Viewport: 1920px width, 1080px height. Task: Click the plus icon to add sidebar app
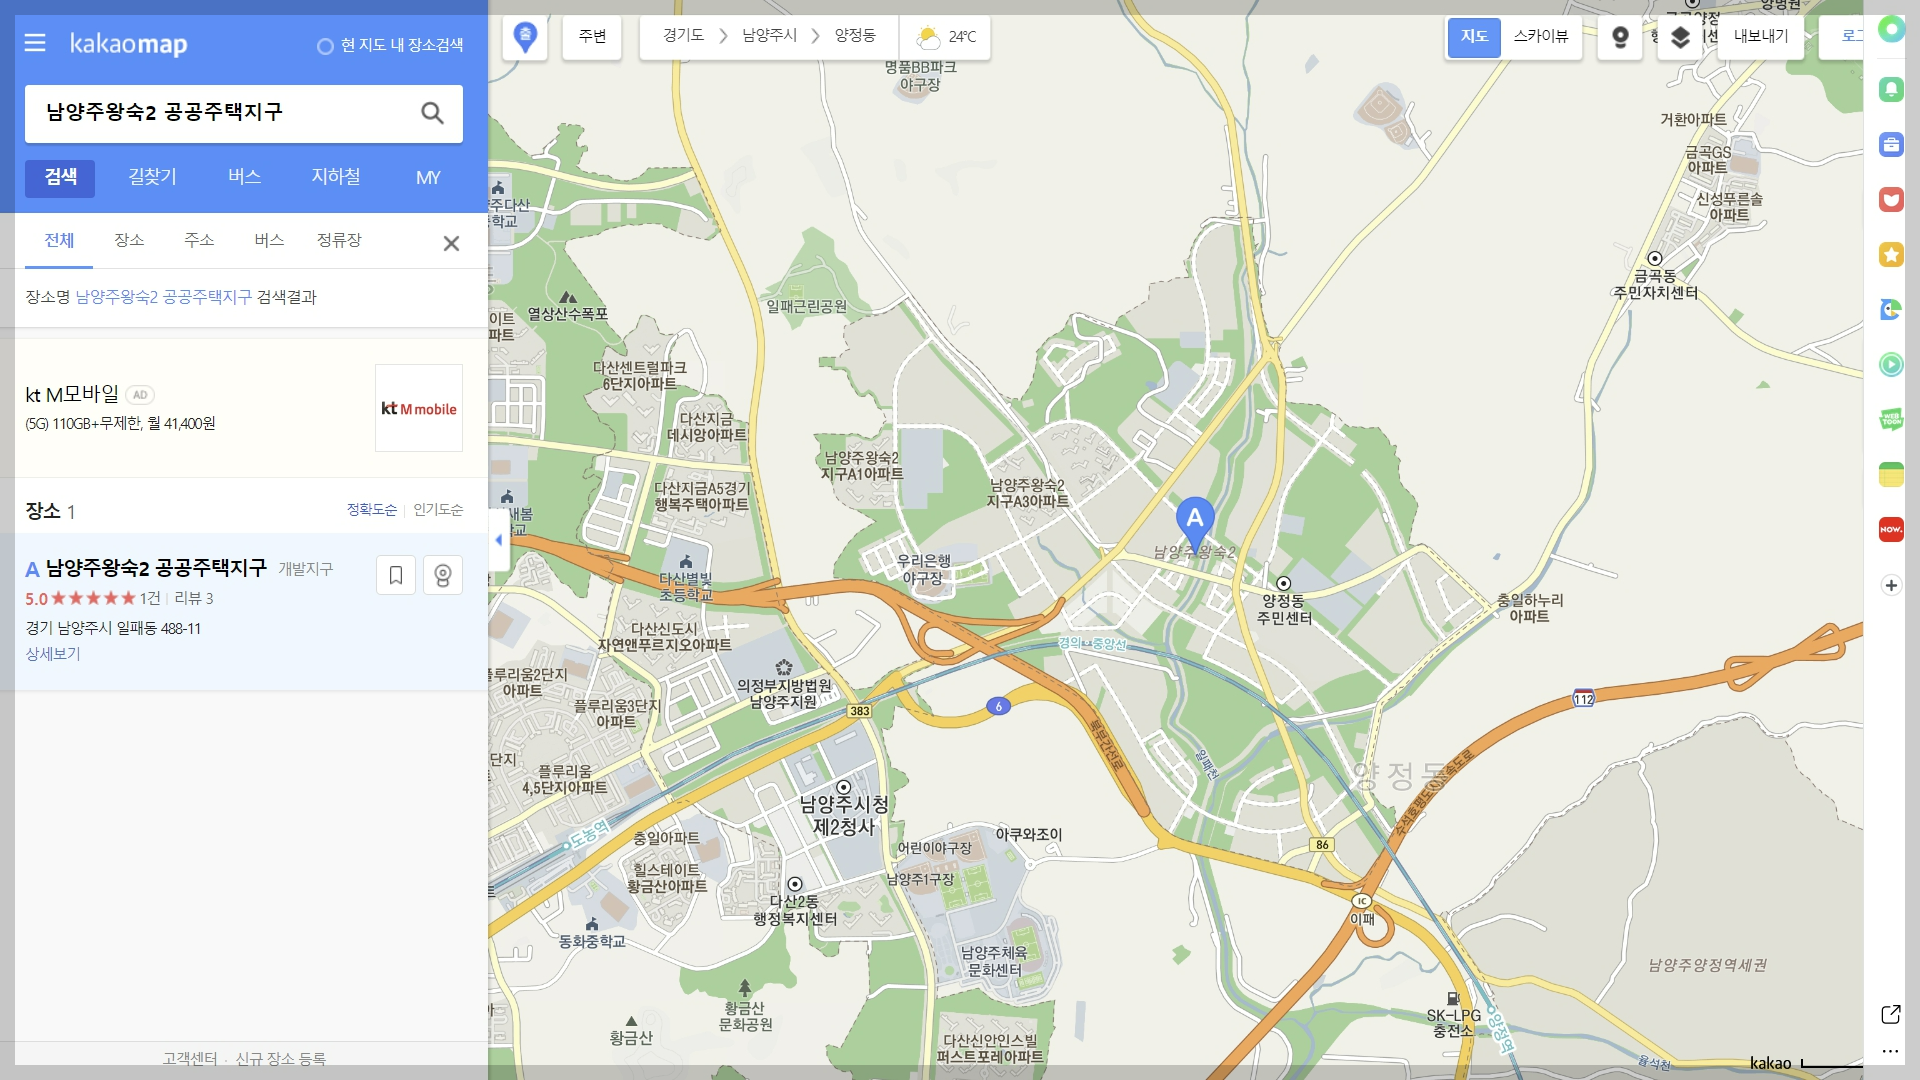point(1891,585)
